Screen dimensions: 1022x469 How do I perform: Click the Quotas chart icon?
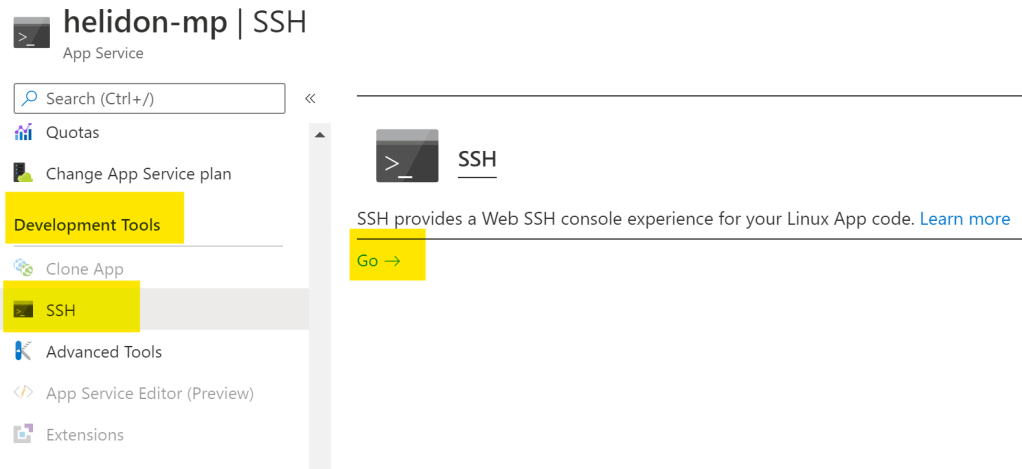[23, 132]
